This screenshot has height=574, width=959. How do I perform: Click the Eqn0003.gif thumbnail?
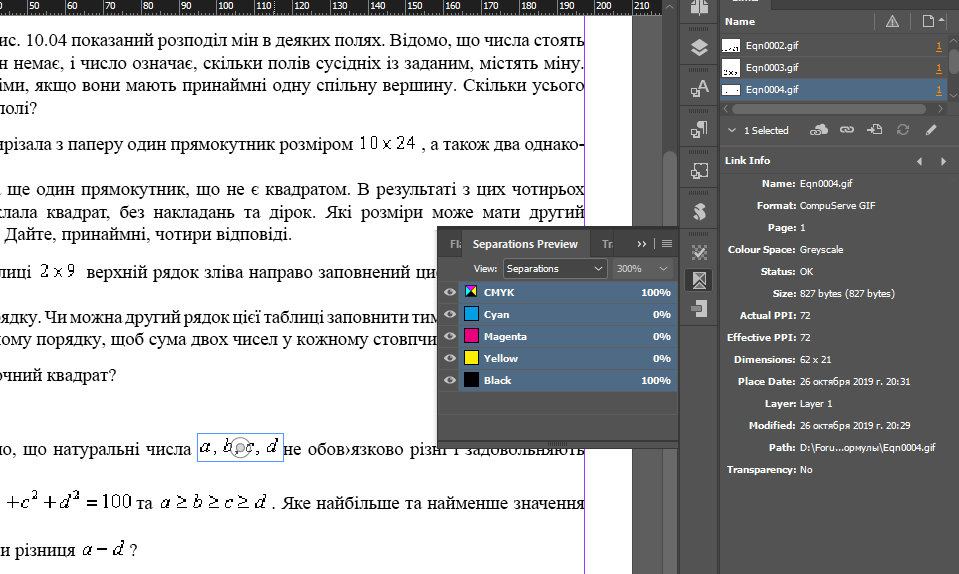(731, 68)
